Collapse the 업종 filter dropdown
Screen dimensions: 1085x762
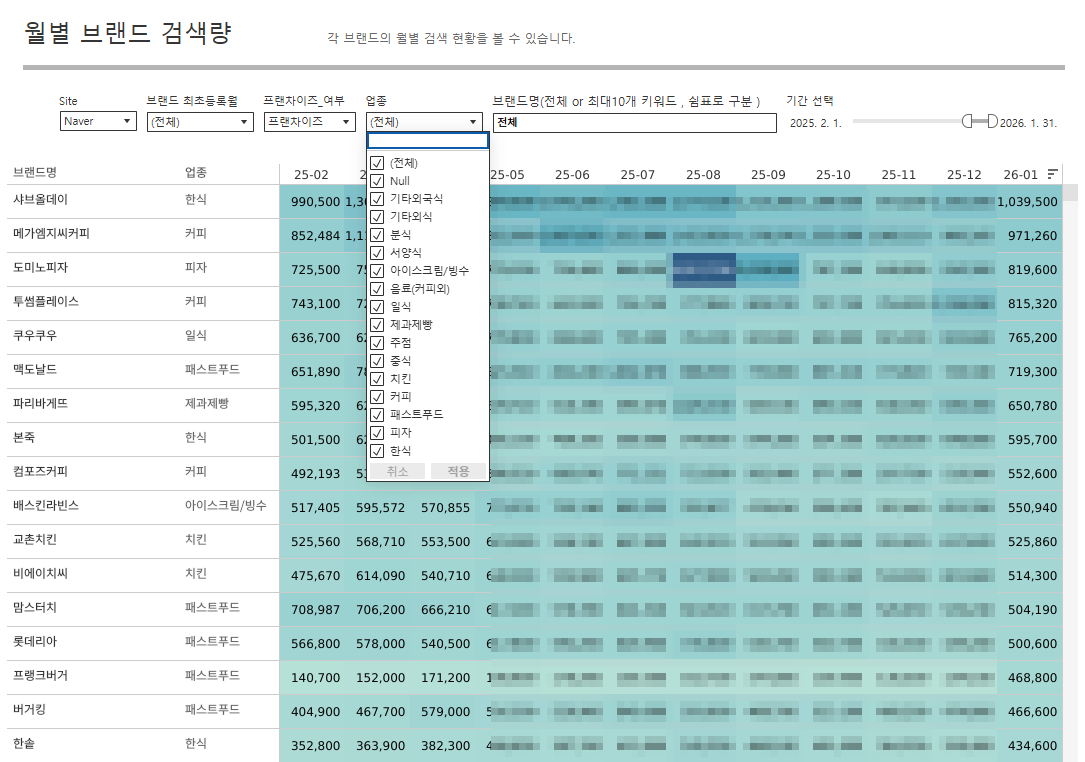click(425, 122)
